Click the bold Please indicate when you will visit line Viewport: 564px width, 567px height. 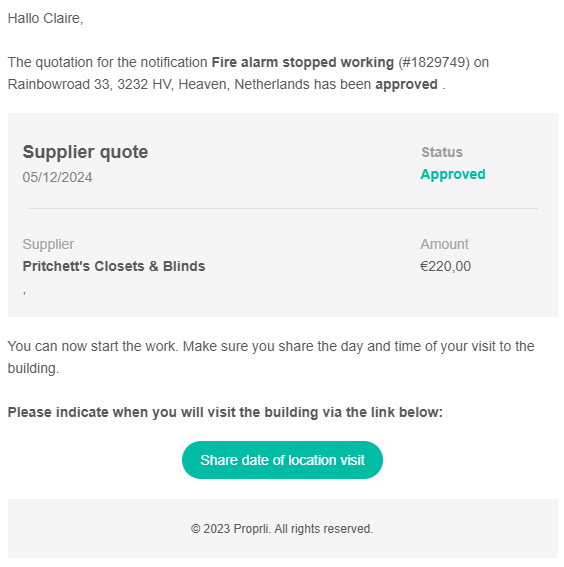225,412
